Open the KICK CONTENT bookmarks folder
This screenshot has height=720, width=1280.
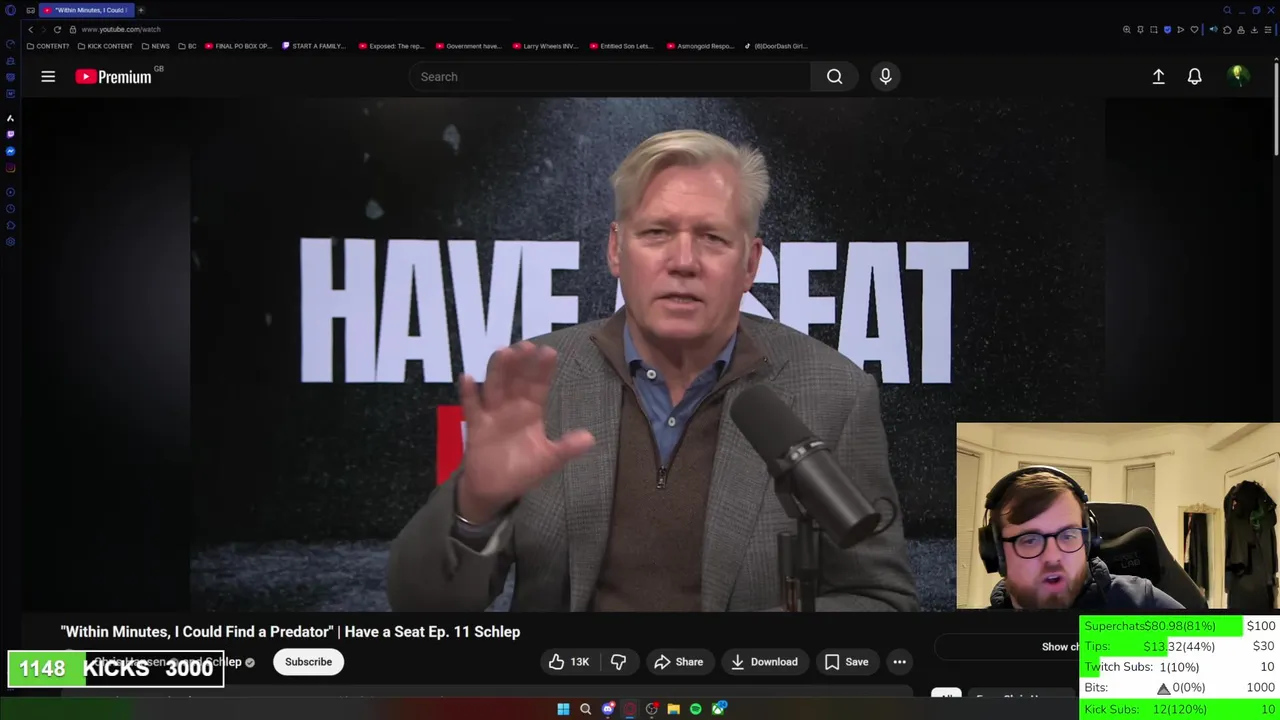click(104, 46)
